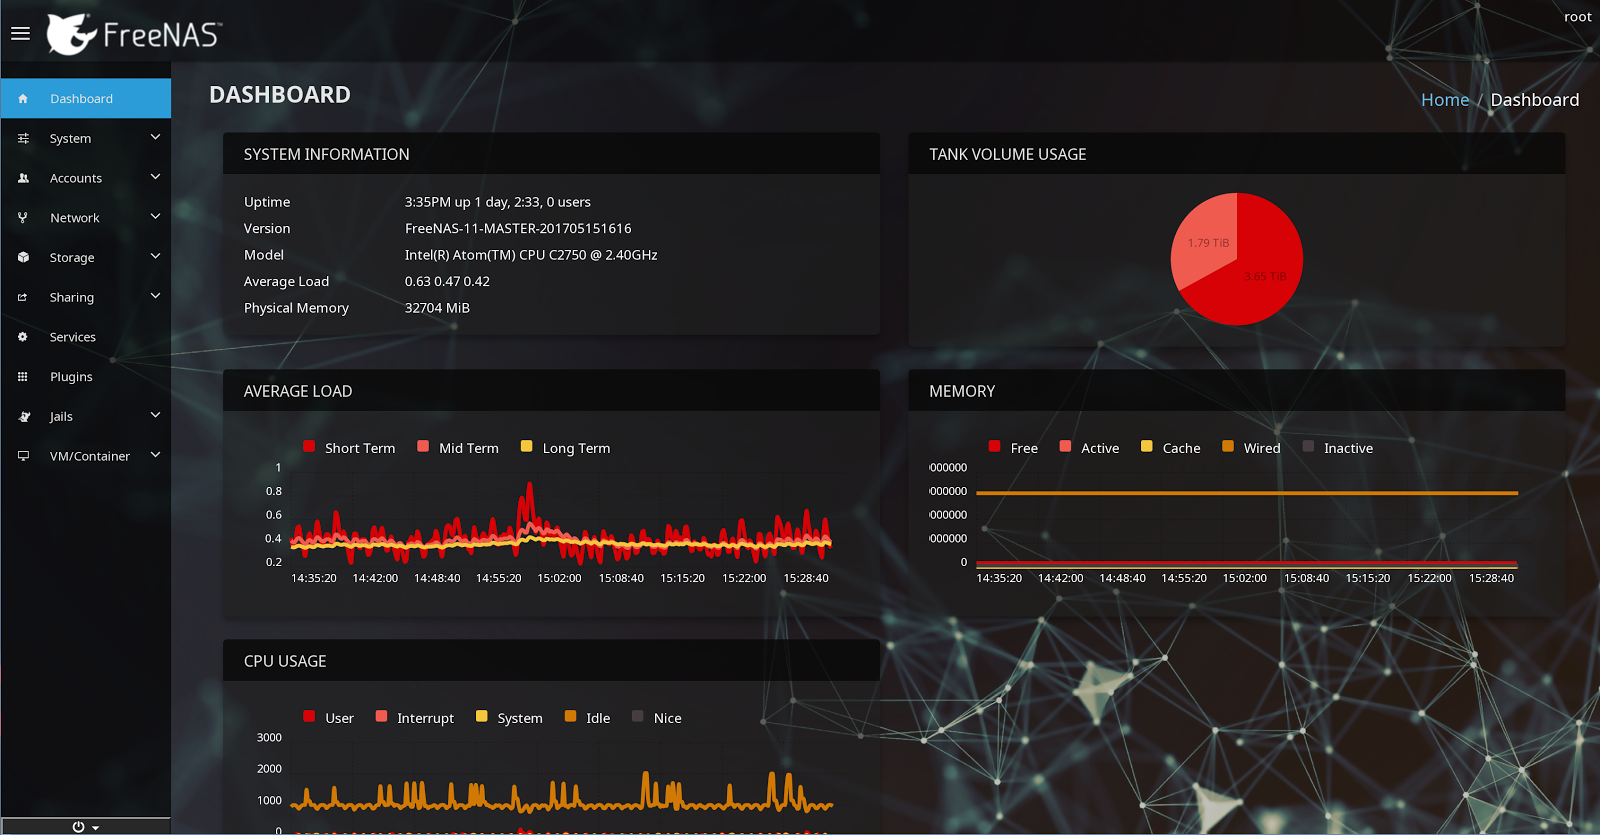Open the root user menu
Image resolution: width=1600 pixels, height=835 pixels.
tap(1577, 17)
